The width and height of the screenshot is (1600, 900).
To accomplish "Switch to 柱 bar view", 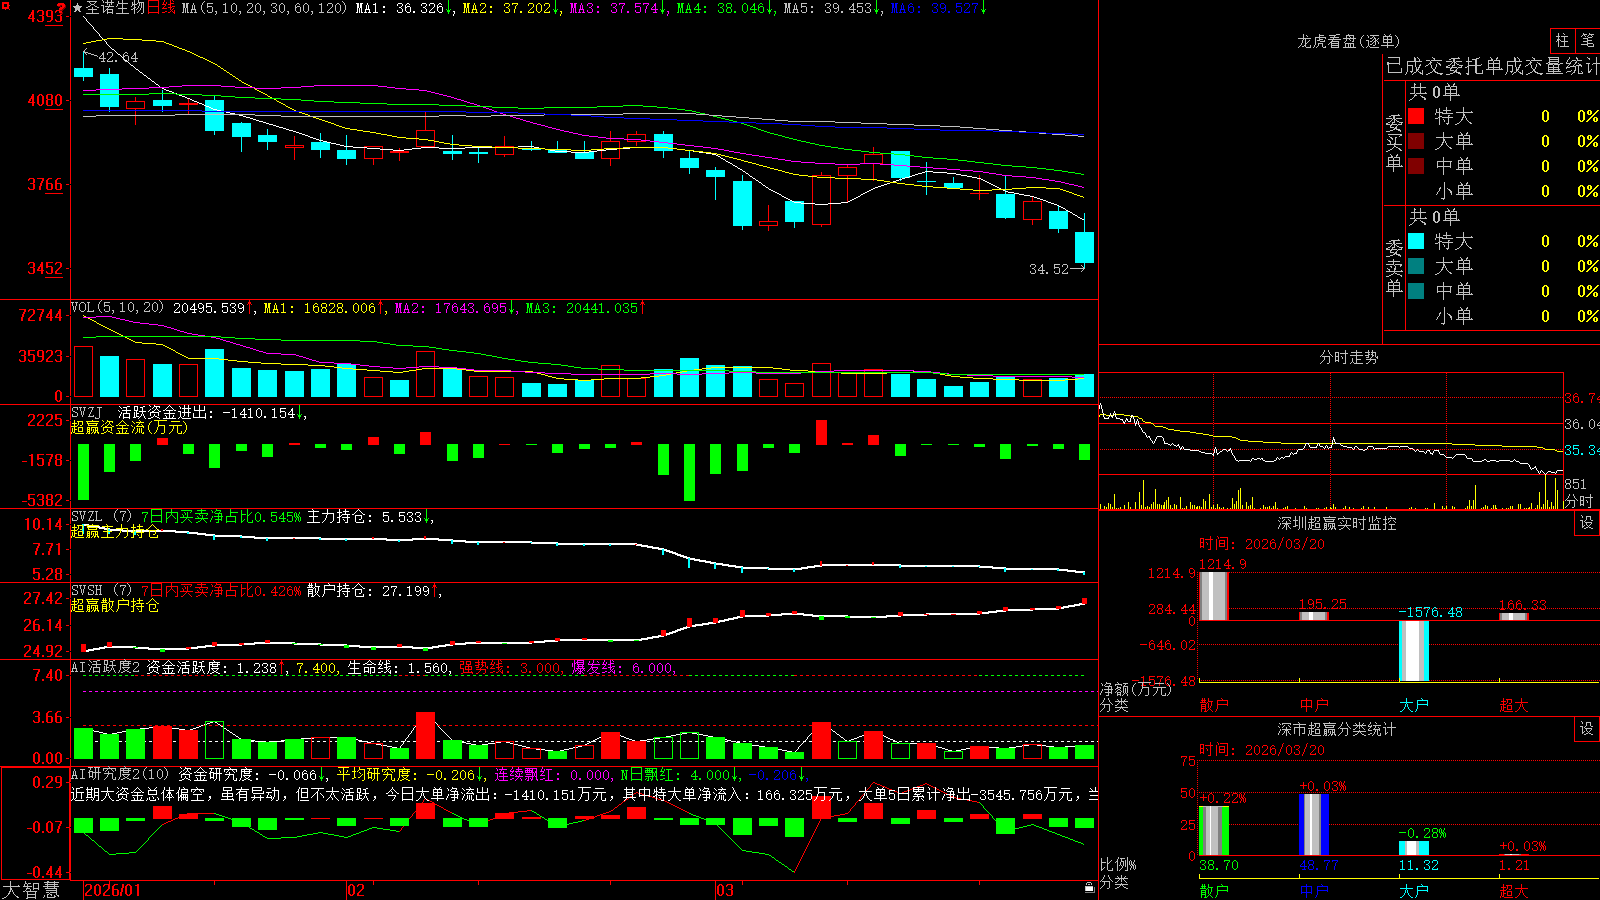I will [1562, 40].
